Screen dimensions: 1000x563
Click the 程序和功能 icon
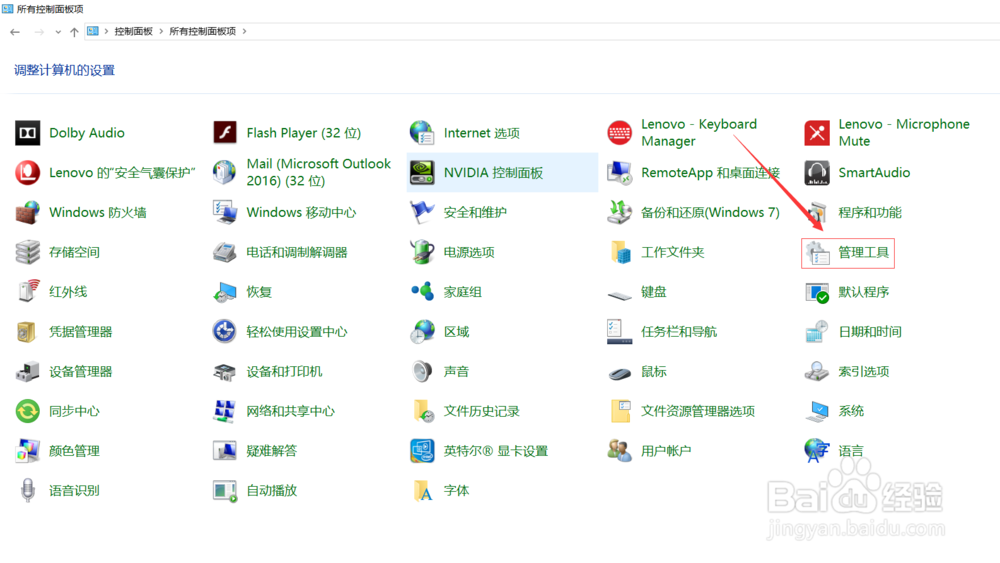coord(817,212)
